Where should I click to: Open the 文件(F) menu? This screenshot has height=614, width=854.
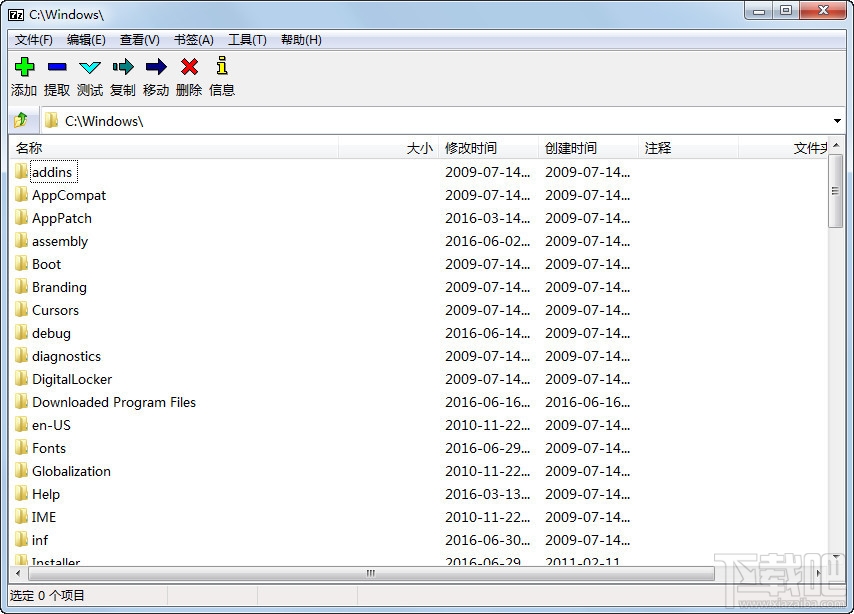(x=33, y=39)
